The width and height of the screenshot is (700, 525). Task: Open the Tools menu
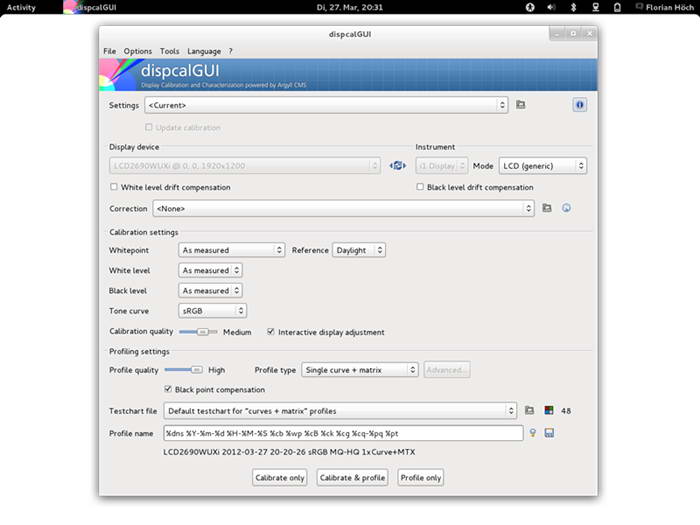pyautogui.click(x=170, y=51)
